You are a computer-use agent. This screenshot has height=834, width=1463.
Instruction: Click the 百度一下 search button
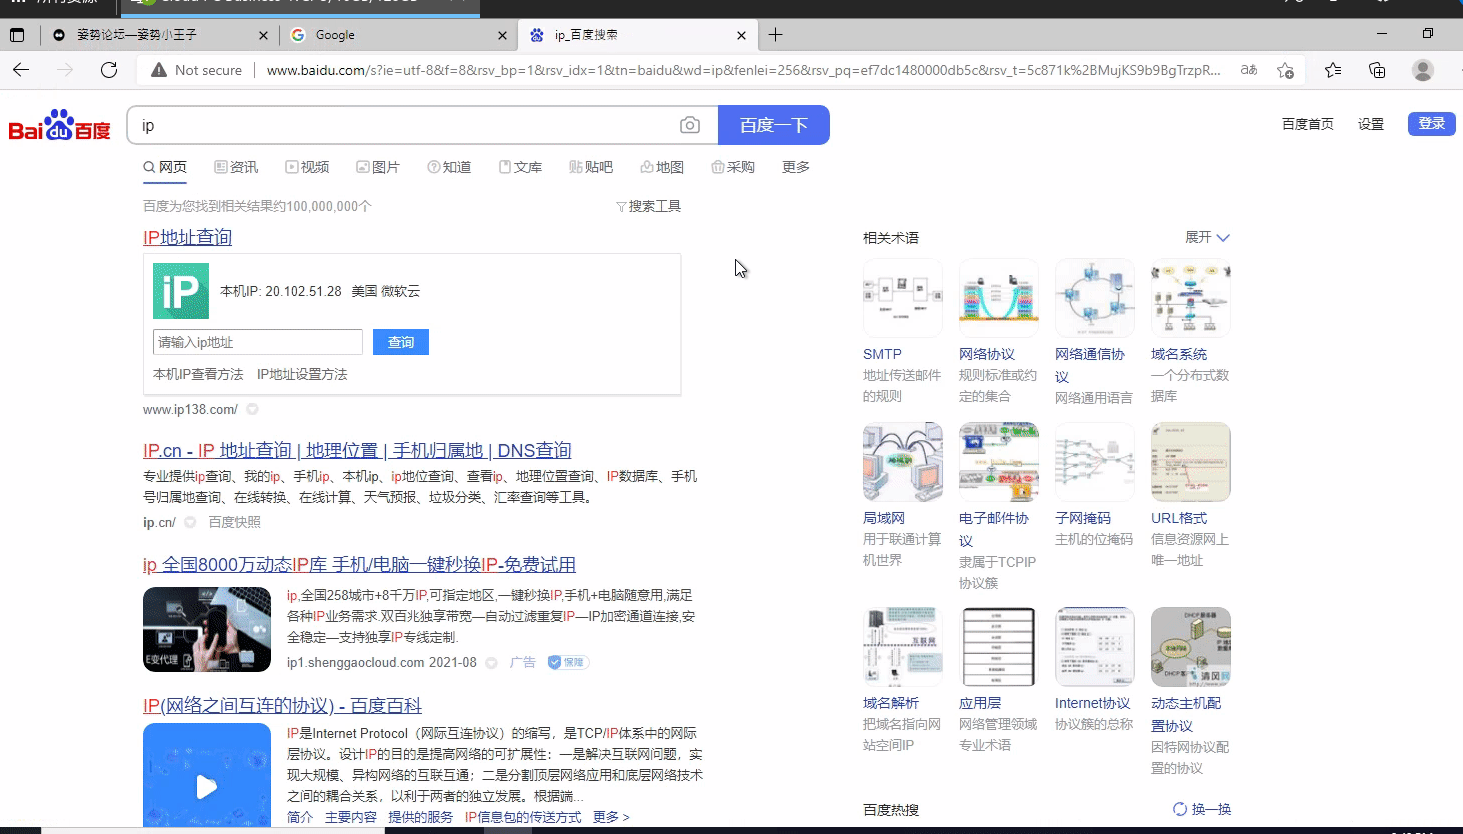[x=774, y=125]
